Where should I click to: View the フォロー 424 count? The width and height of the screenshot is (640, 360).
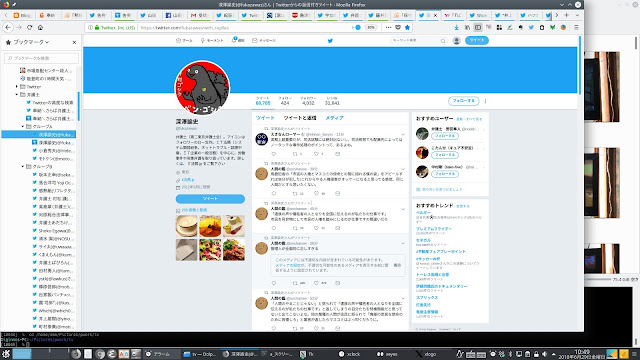pos(285,101)
